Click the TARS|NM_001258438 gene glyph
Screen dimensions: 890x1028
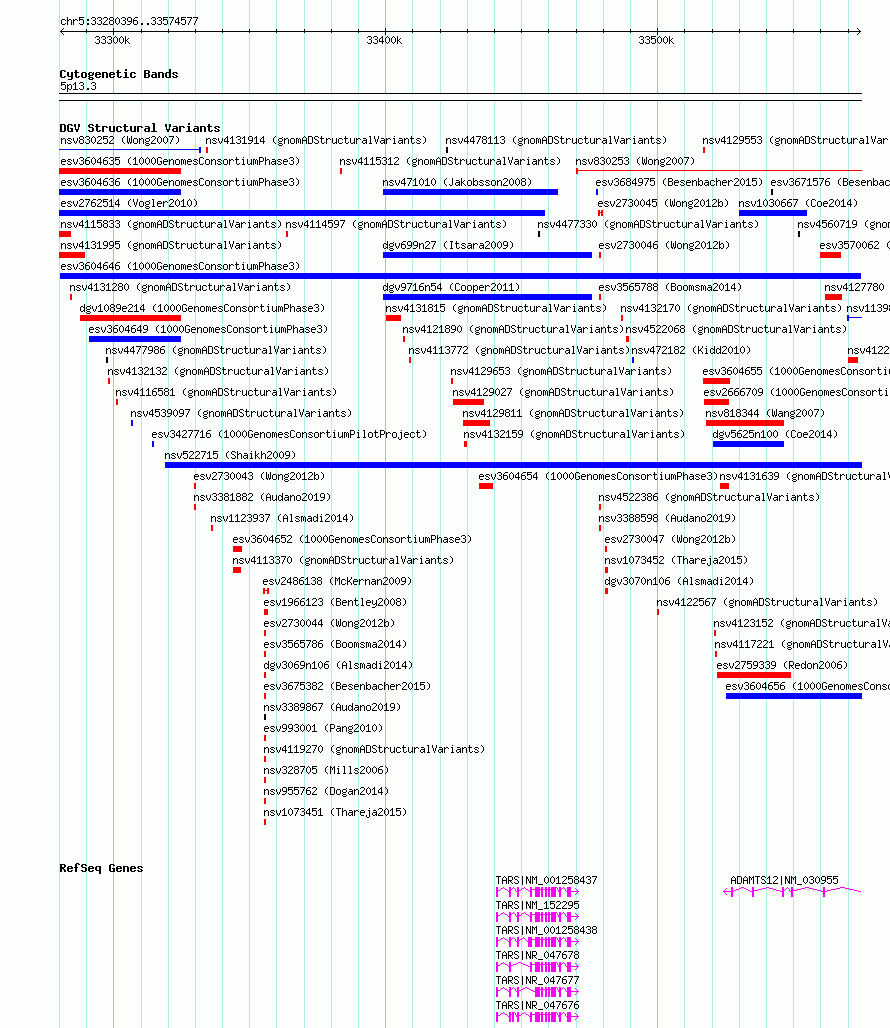pyautogui.click(x=537, y=942)
